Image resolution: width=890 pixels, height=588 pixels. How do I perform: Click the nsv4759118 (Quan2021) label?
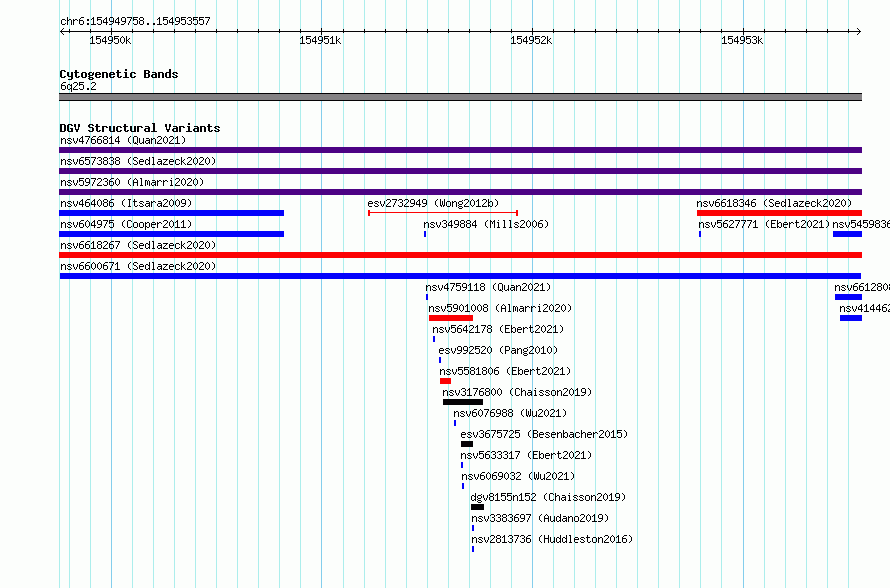pyautogui.click(x=488, y=287)
